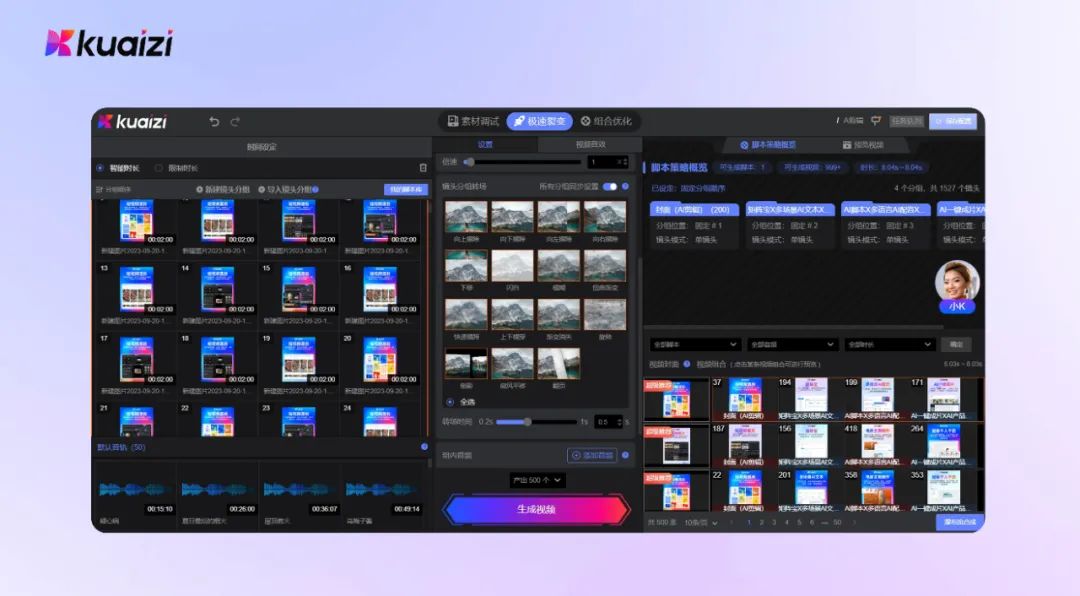Select the 向左擦除 transition effect
Viewport: 1080px width, 596px height.
point(559,217)
